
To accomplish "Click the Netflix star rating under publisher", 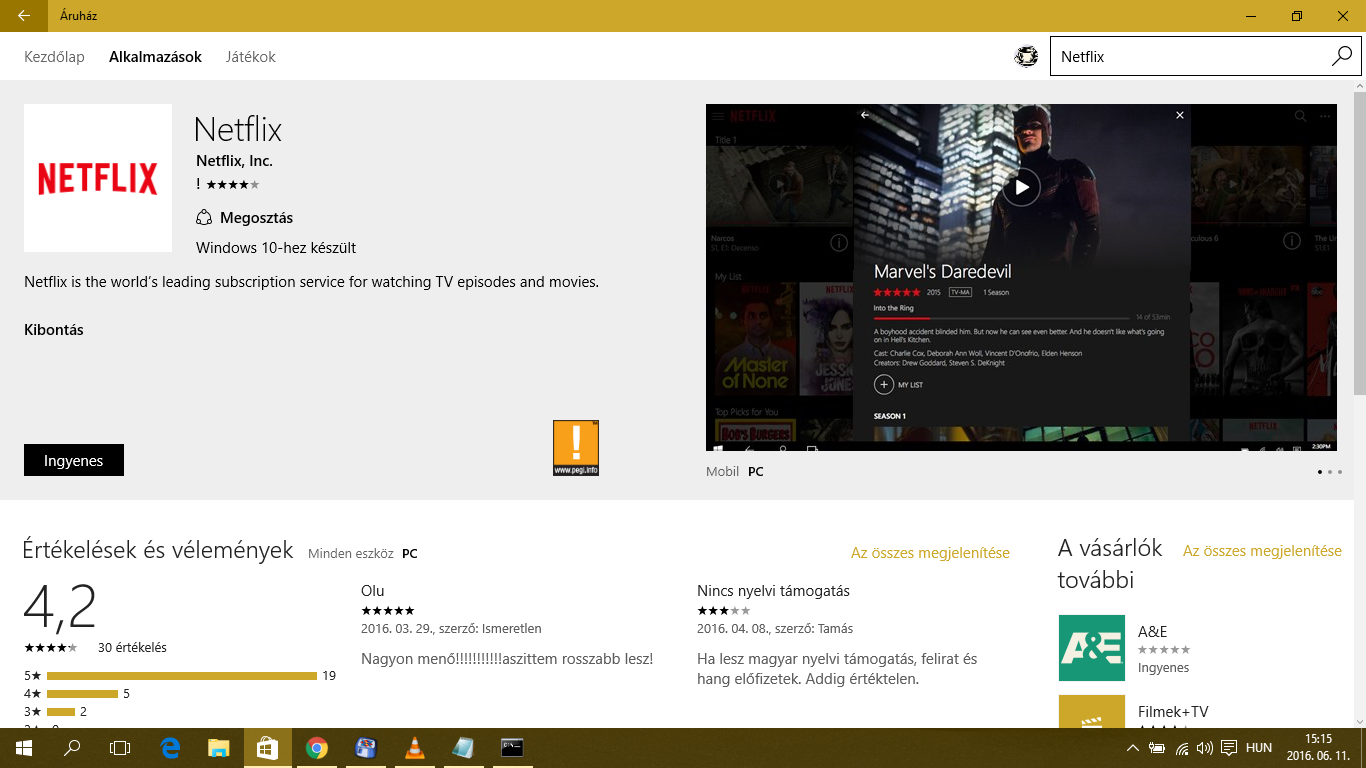I will 232,184.
